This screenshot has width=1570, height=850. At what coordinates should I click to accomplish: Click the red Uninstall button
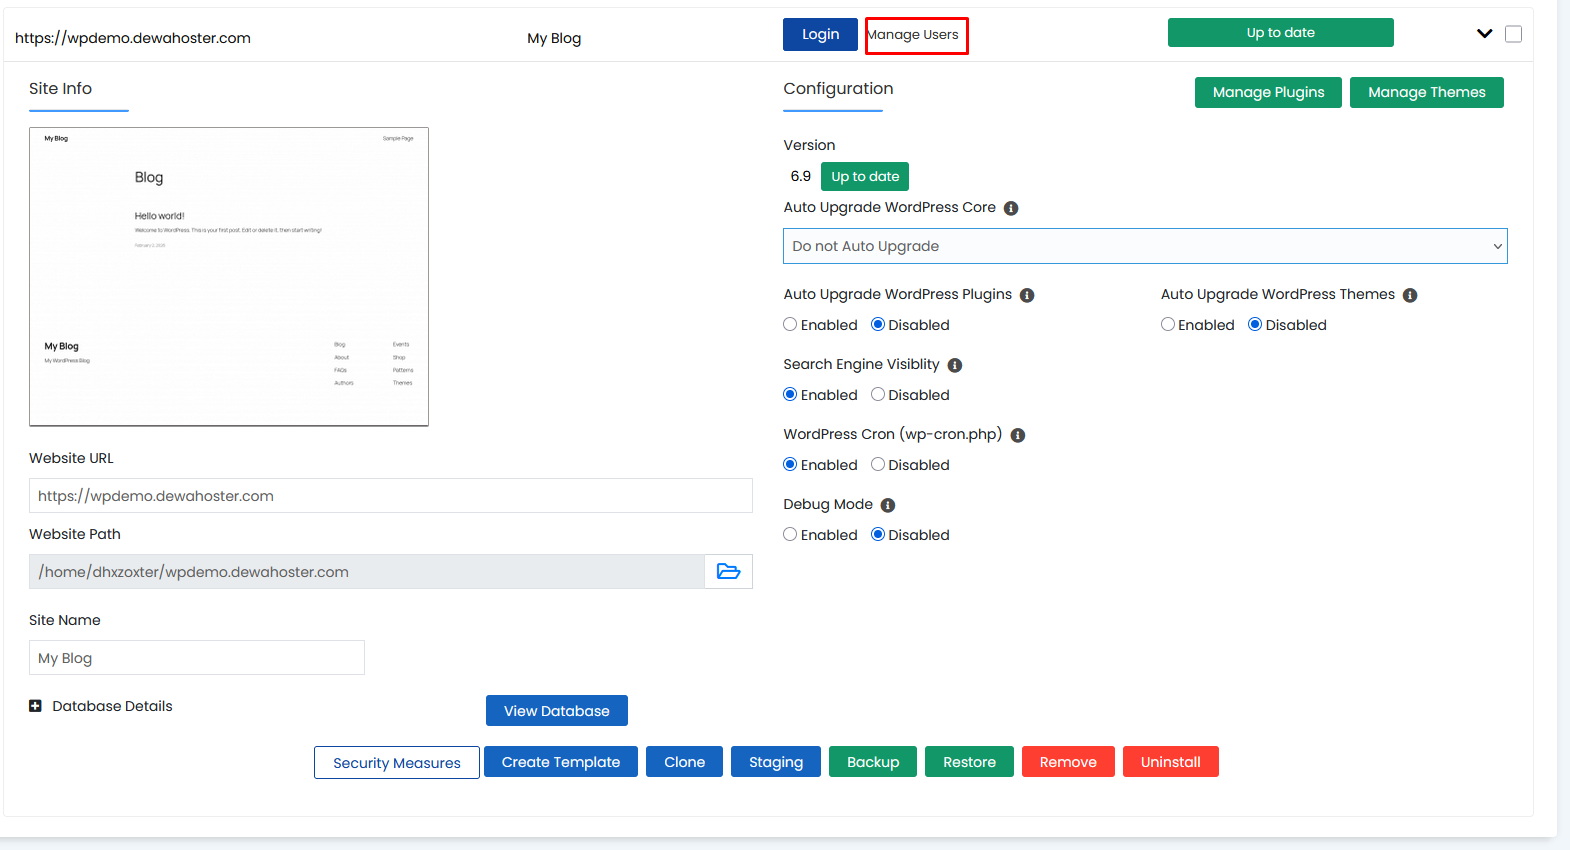(x=1171, y=762)
